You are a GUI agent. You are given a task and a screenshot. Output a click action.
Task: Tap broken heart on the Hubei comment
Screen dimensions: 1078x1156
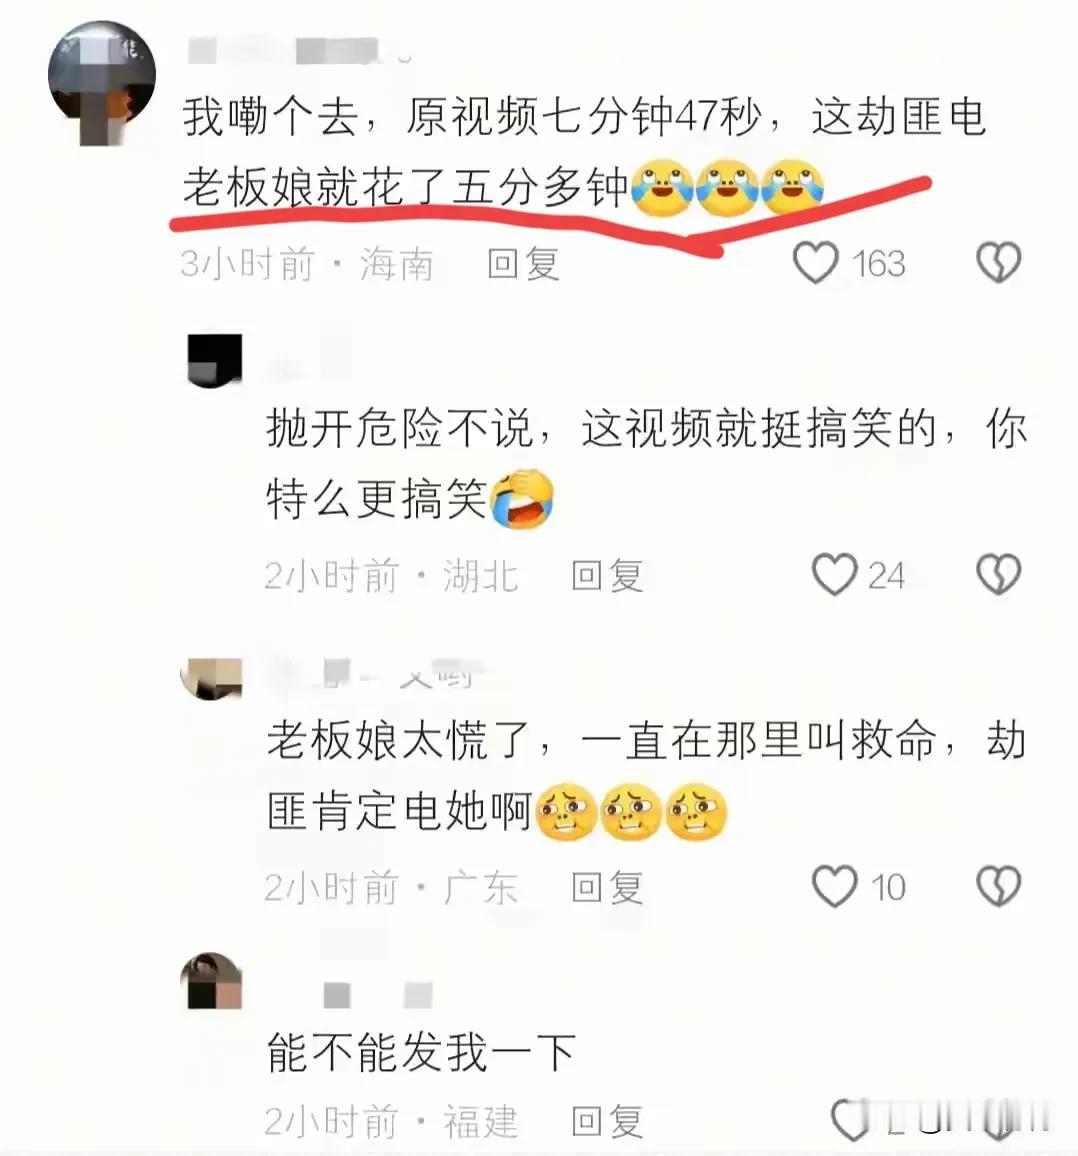998,574
